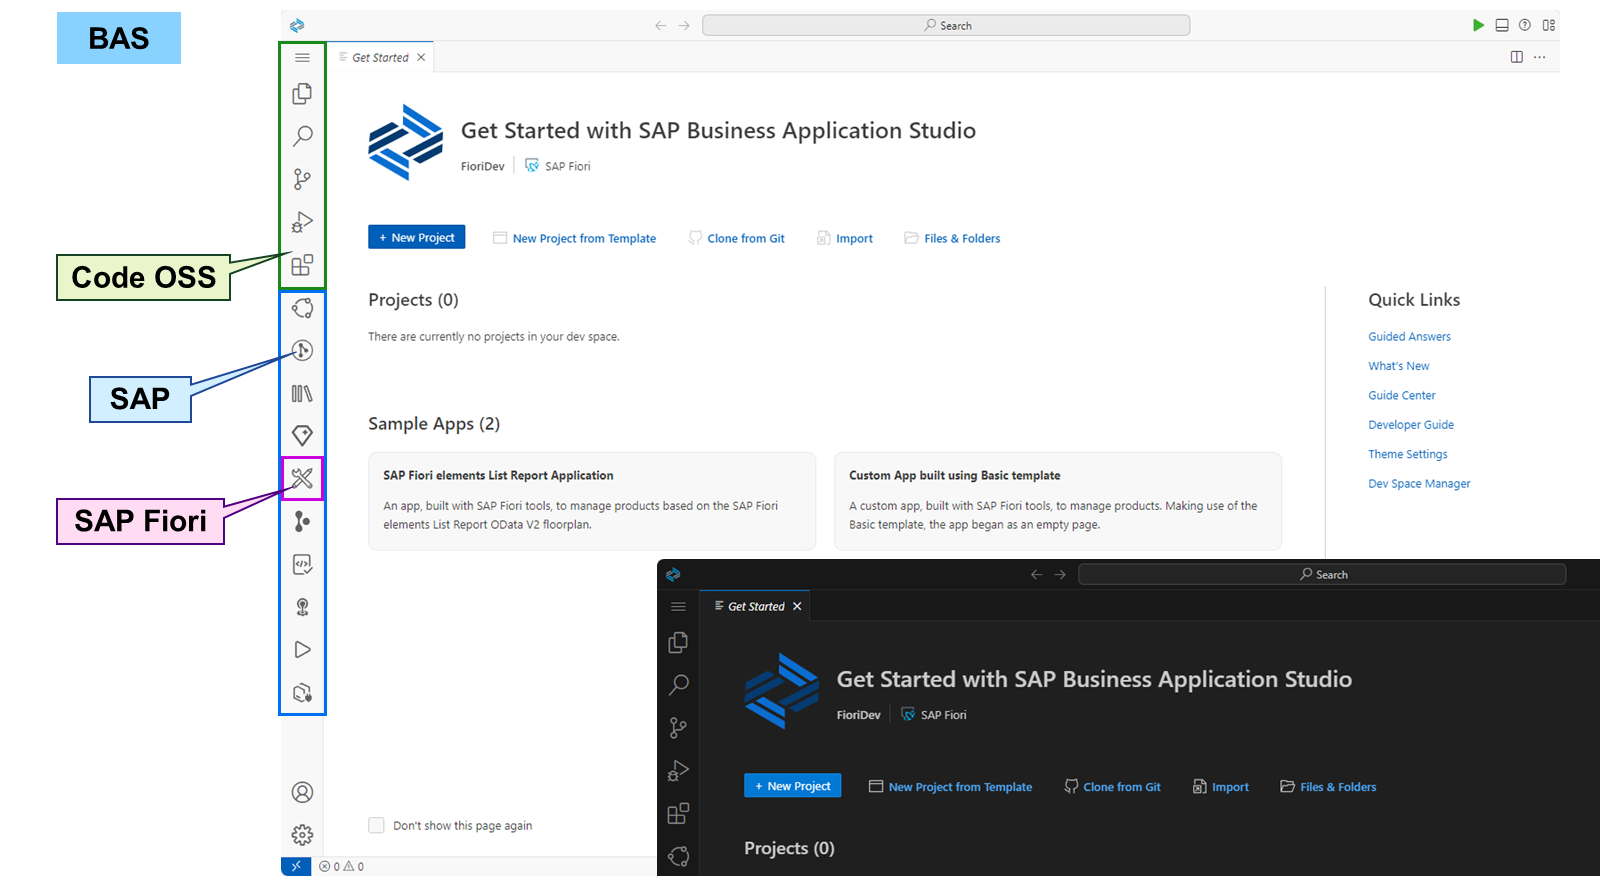Open Dev Space Manager quick link
The width and height of the screenshot is (1600, 886).
click(1419, 484)
